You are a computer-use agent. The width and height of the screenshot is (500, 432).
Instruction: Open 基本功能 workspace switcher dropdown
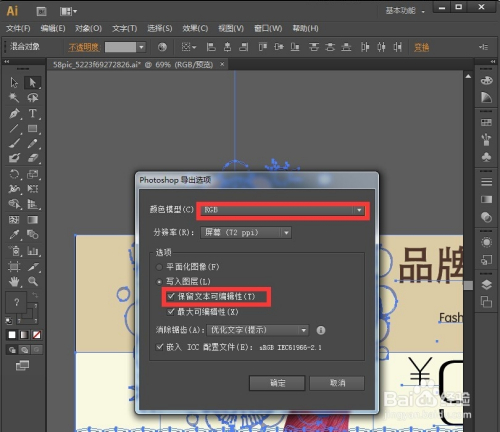(405, 11)
